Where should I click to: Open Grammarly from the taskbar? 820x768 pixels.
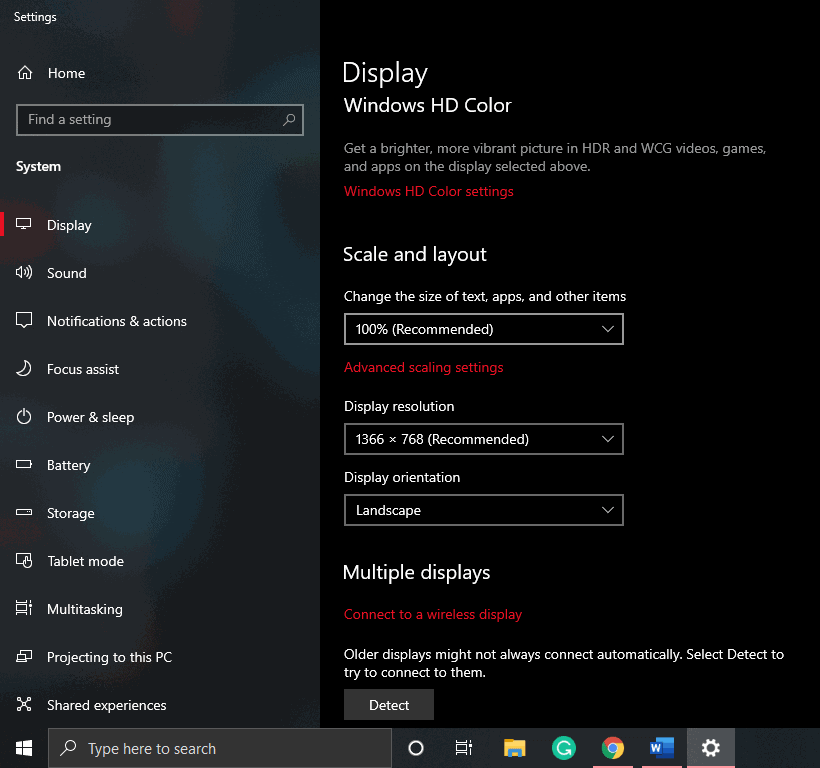pos(563,748)
